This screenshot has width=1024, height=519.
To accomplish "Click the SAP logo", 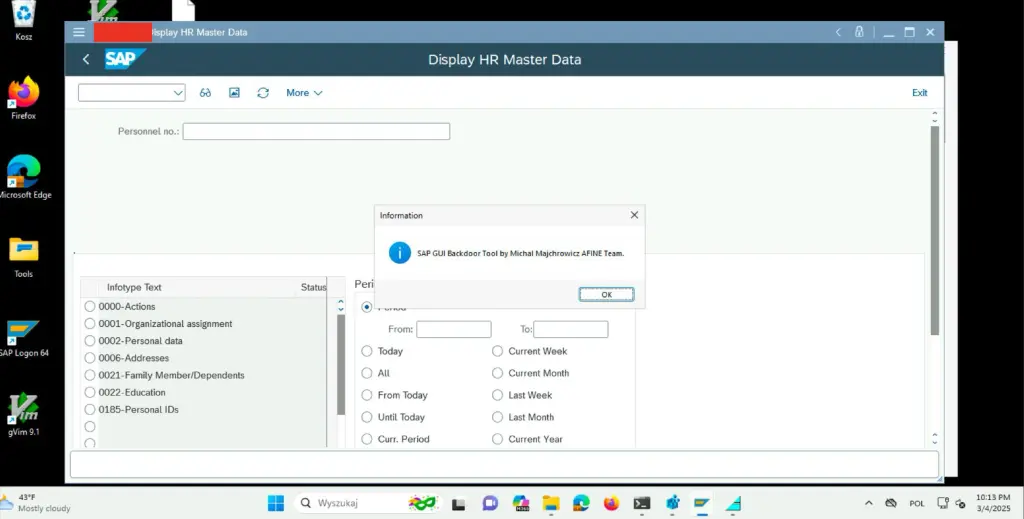I will [125, 59].
